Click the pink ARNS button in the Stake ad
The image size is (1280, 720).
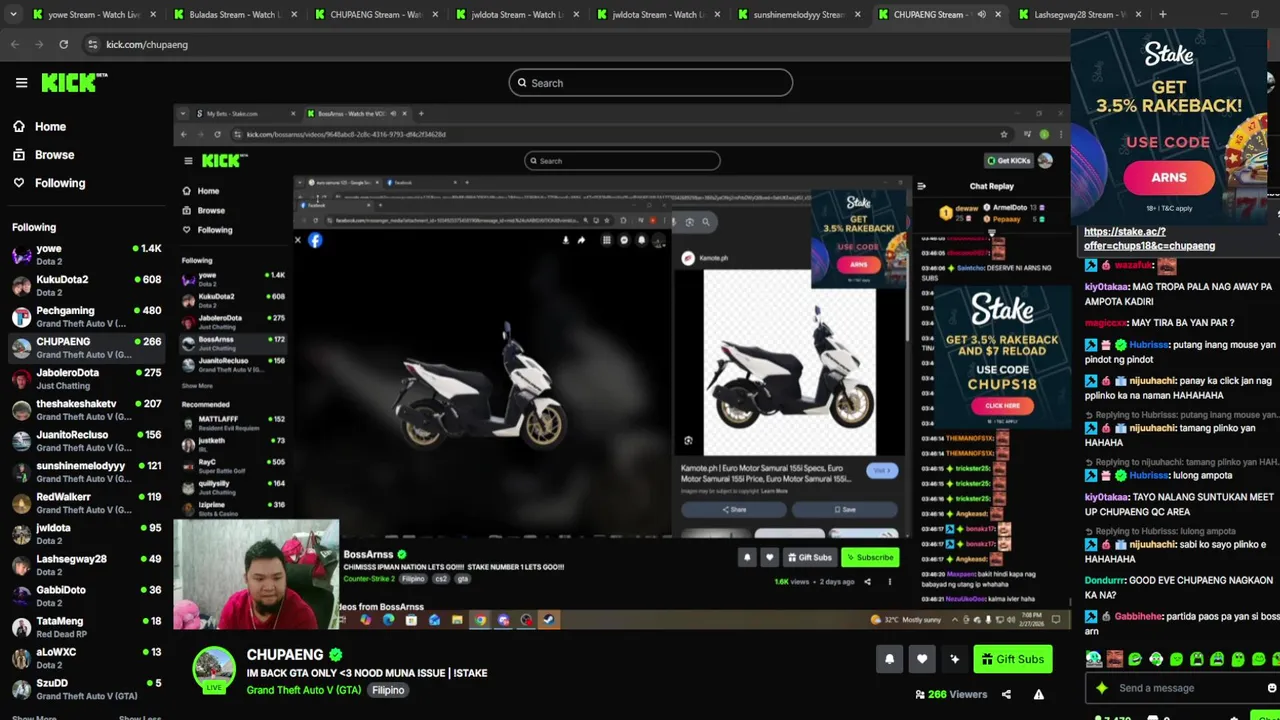point(1168,177)
